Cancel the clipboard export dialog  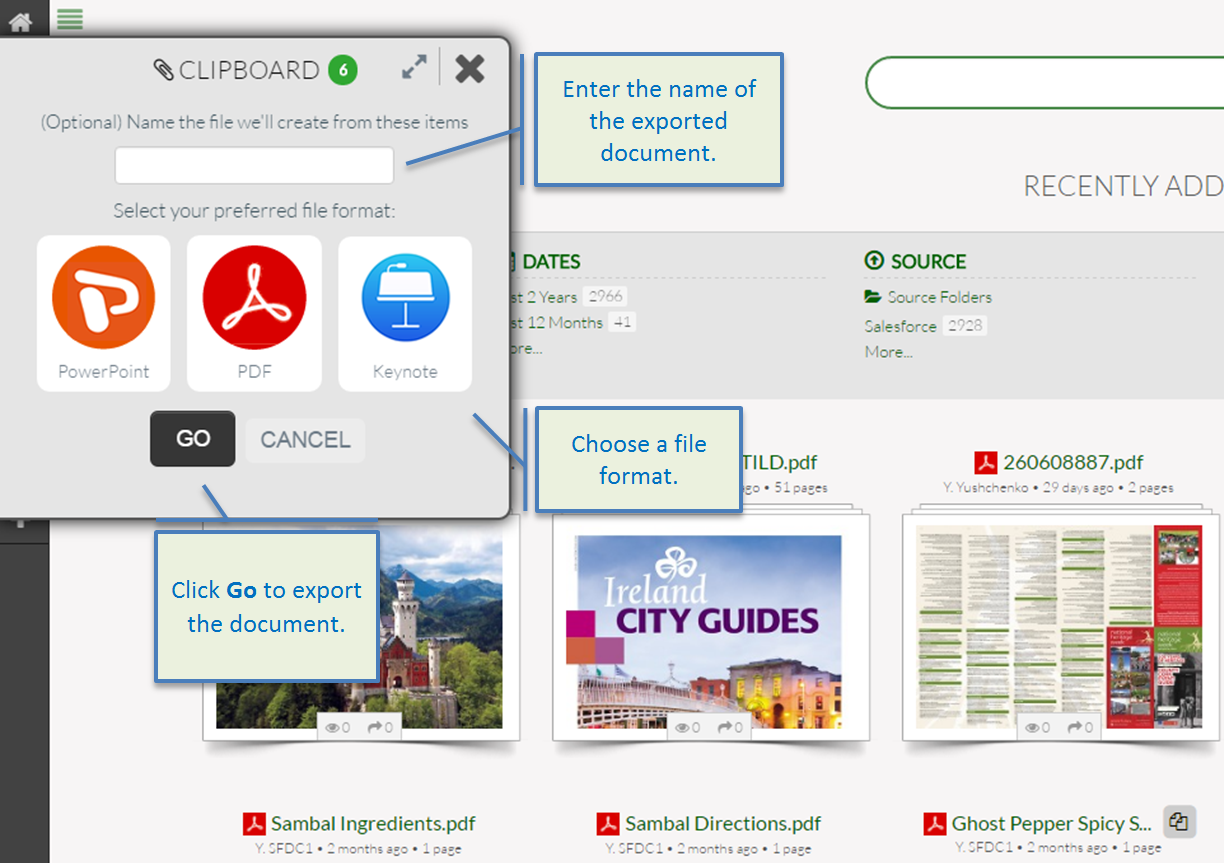(x=305, y=439)
